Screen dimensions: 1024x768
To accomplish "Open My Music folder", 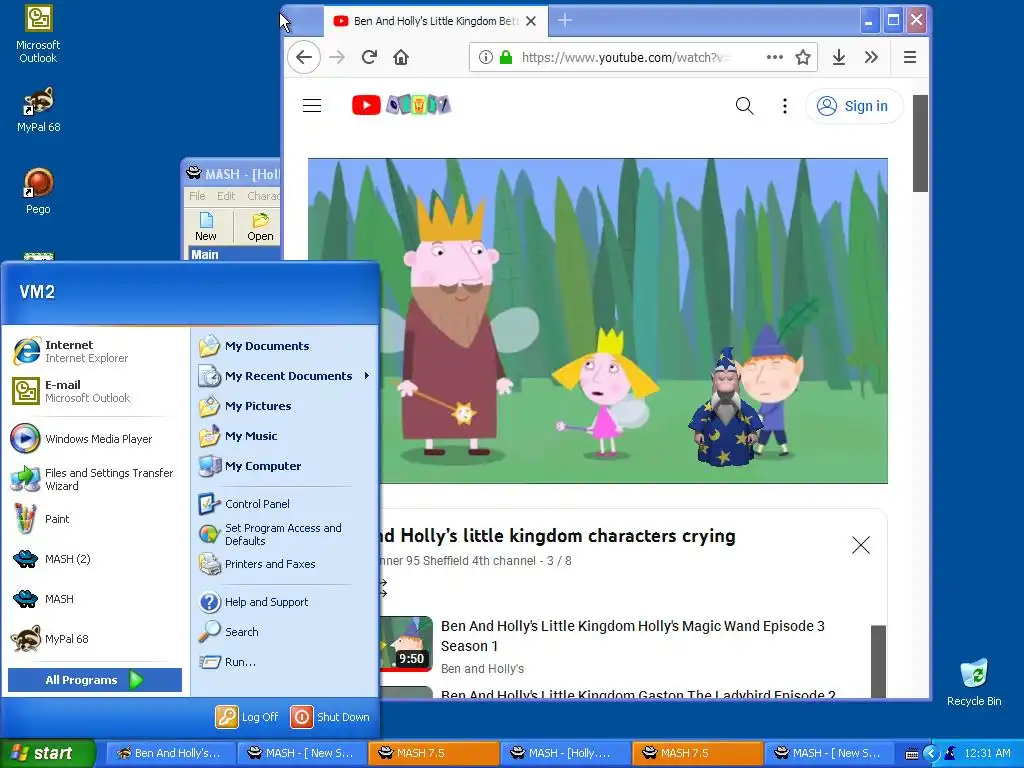I will click(x=285, y=436).
